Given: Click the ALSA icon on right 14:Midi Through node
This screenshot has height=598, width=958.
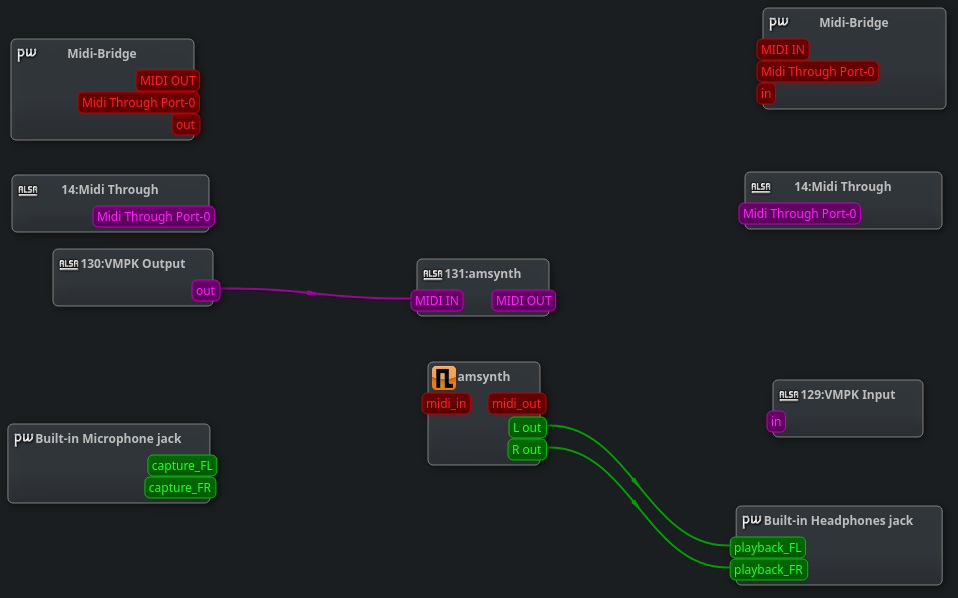Looking at the screenshot, I should (x=761, y=187).
